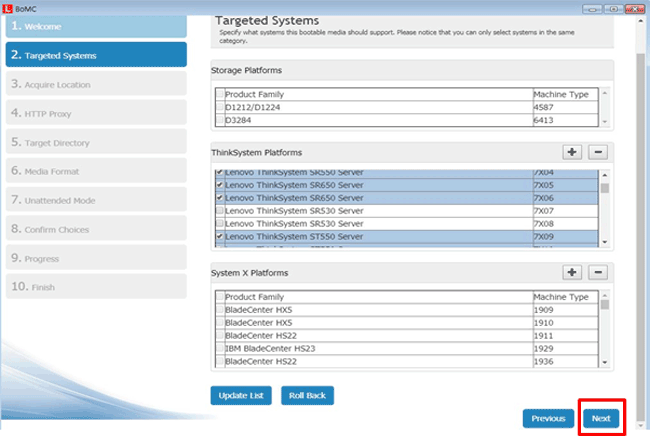Open the 9. Progress step
The height and width of the screenshot is (436, 650).
[96, 258]
